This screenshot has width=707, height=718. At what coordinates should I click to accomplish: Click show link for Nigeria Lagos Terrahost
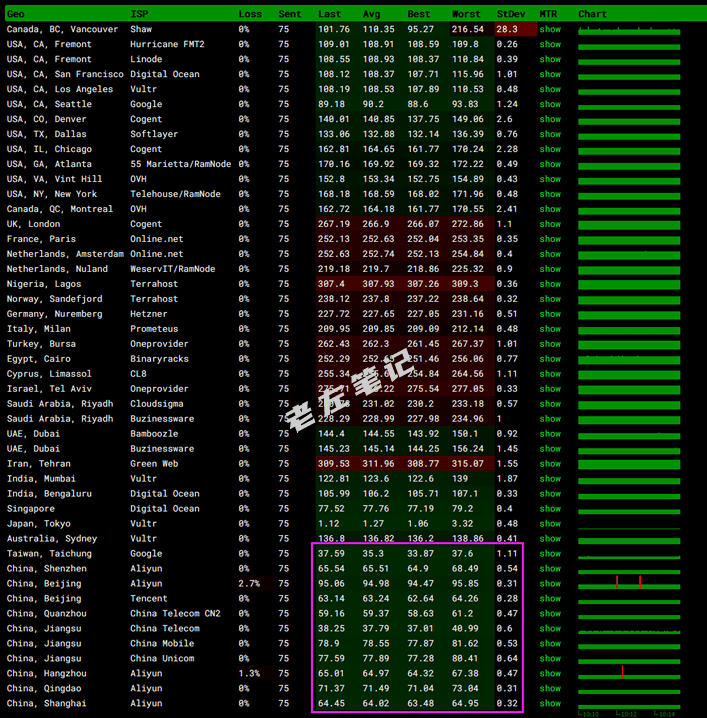tap(550, 284)
